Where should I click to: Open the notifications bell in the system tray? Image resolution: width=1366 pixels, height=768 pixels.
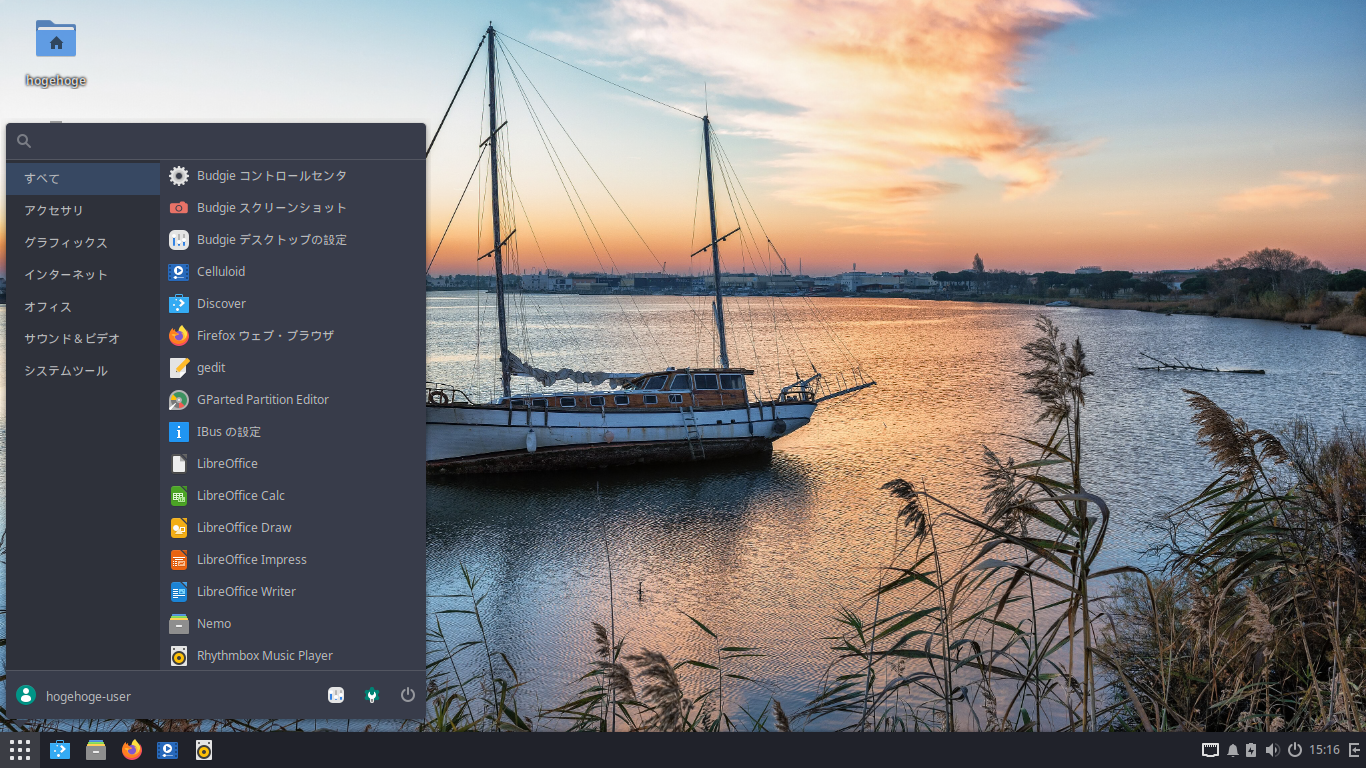(1232, 749)
